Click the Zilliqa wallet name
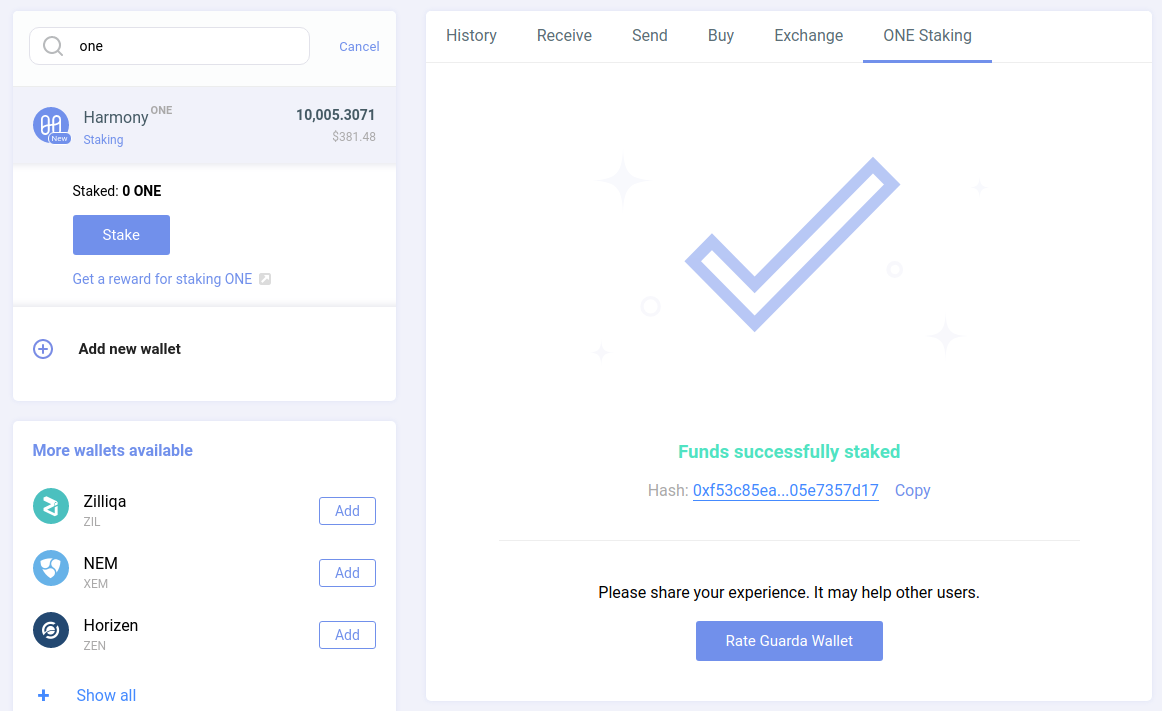Image resolution: width=1162 pixels, height=711 pixels. click(x=104, y=501)
